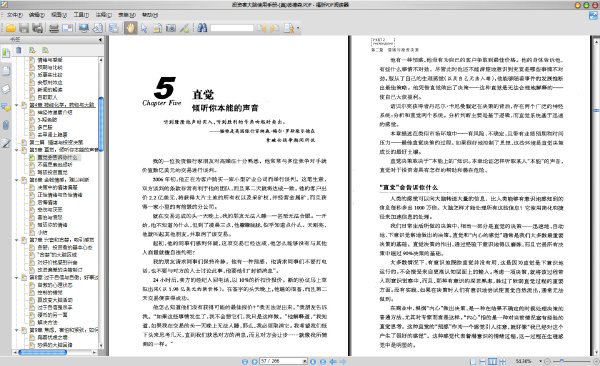Open the 工具(T) menu
600x366 pixels.
coord(81,15)
